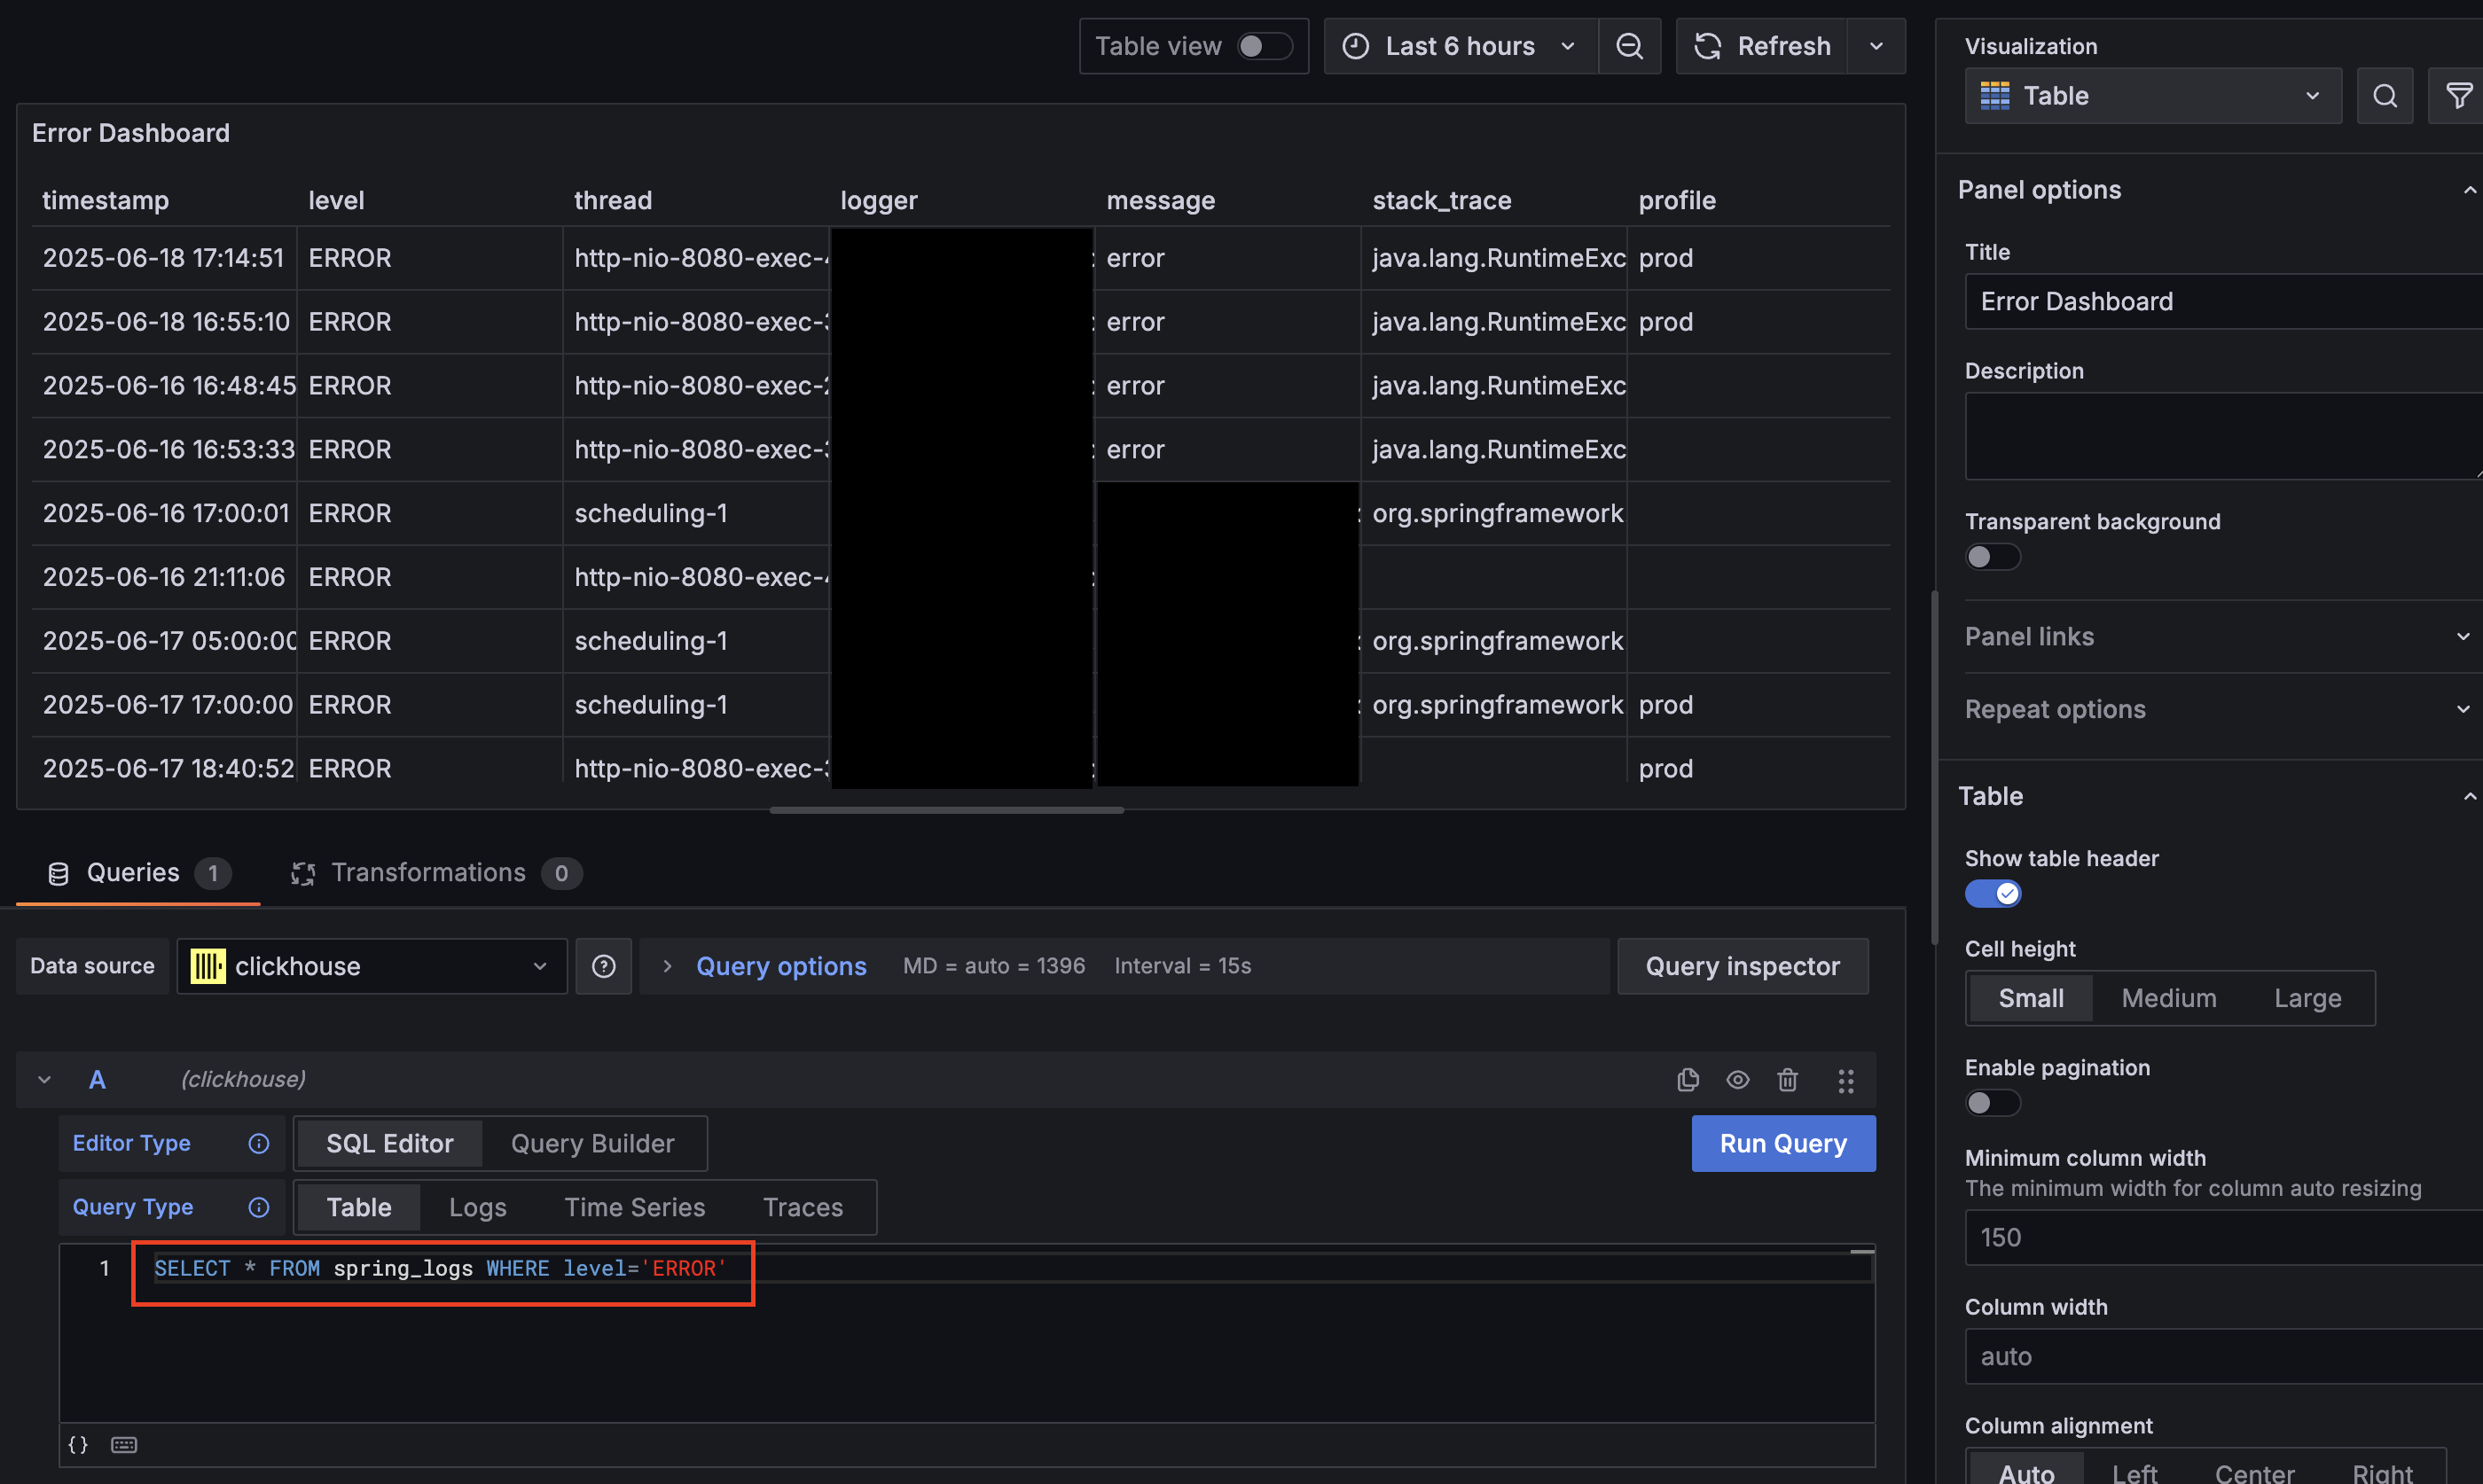Select Traces query type
The image size is (2483, 1484).
click(x=803, y=1207)
